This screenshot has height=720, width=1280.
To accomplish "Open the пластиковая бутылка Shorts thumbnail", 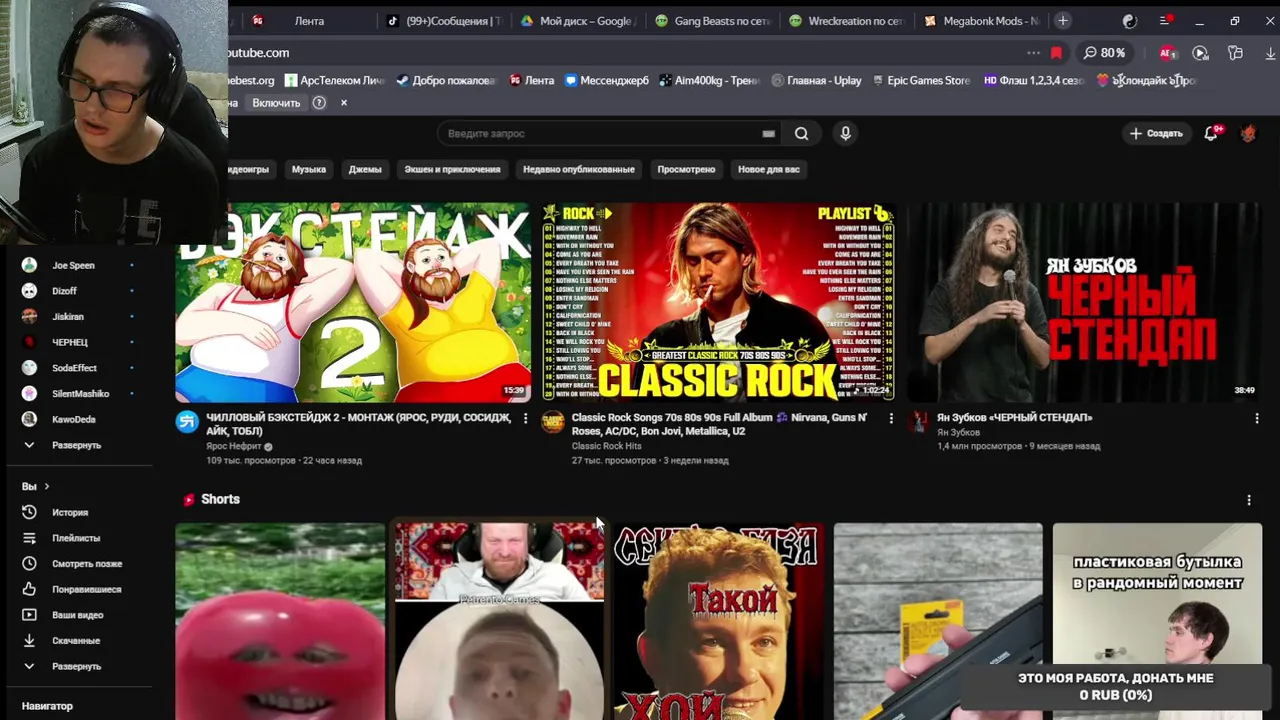I will point(1157,621).
